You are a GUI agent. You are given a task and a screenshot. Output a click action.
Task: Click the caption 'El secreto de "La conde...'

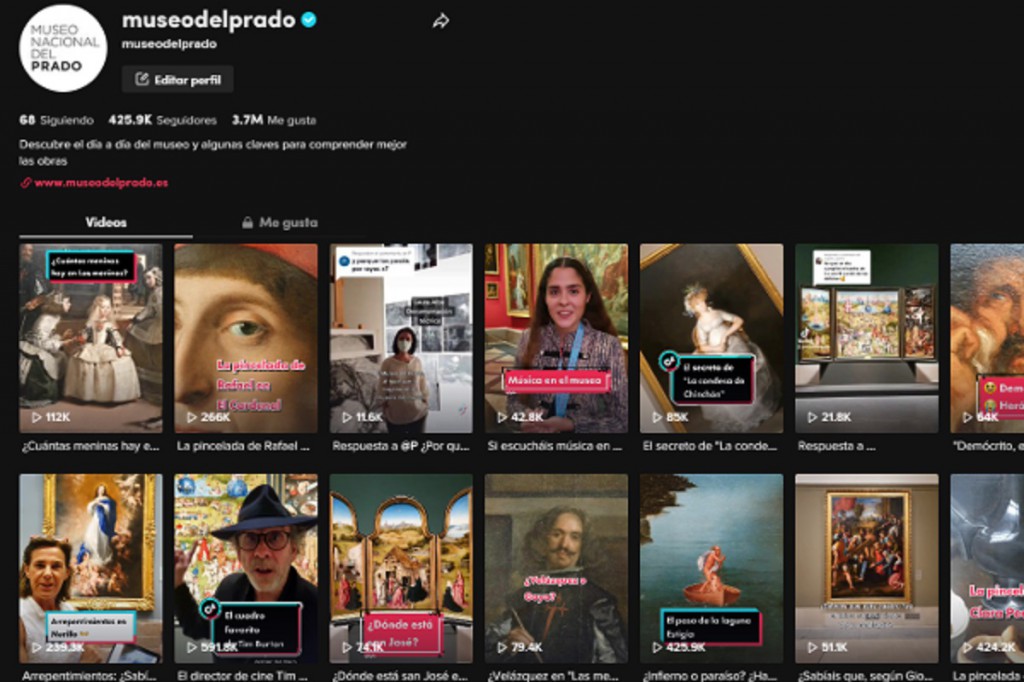coord(710,446)
